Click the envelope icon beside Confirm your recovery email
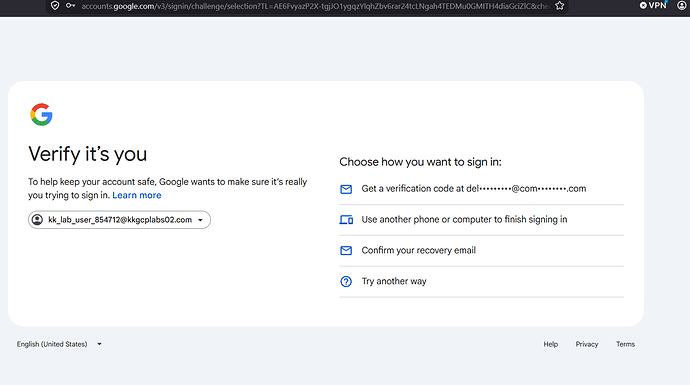Image resolution: width=690 pixels, height=385 pixels. coord(346,250)
